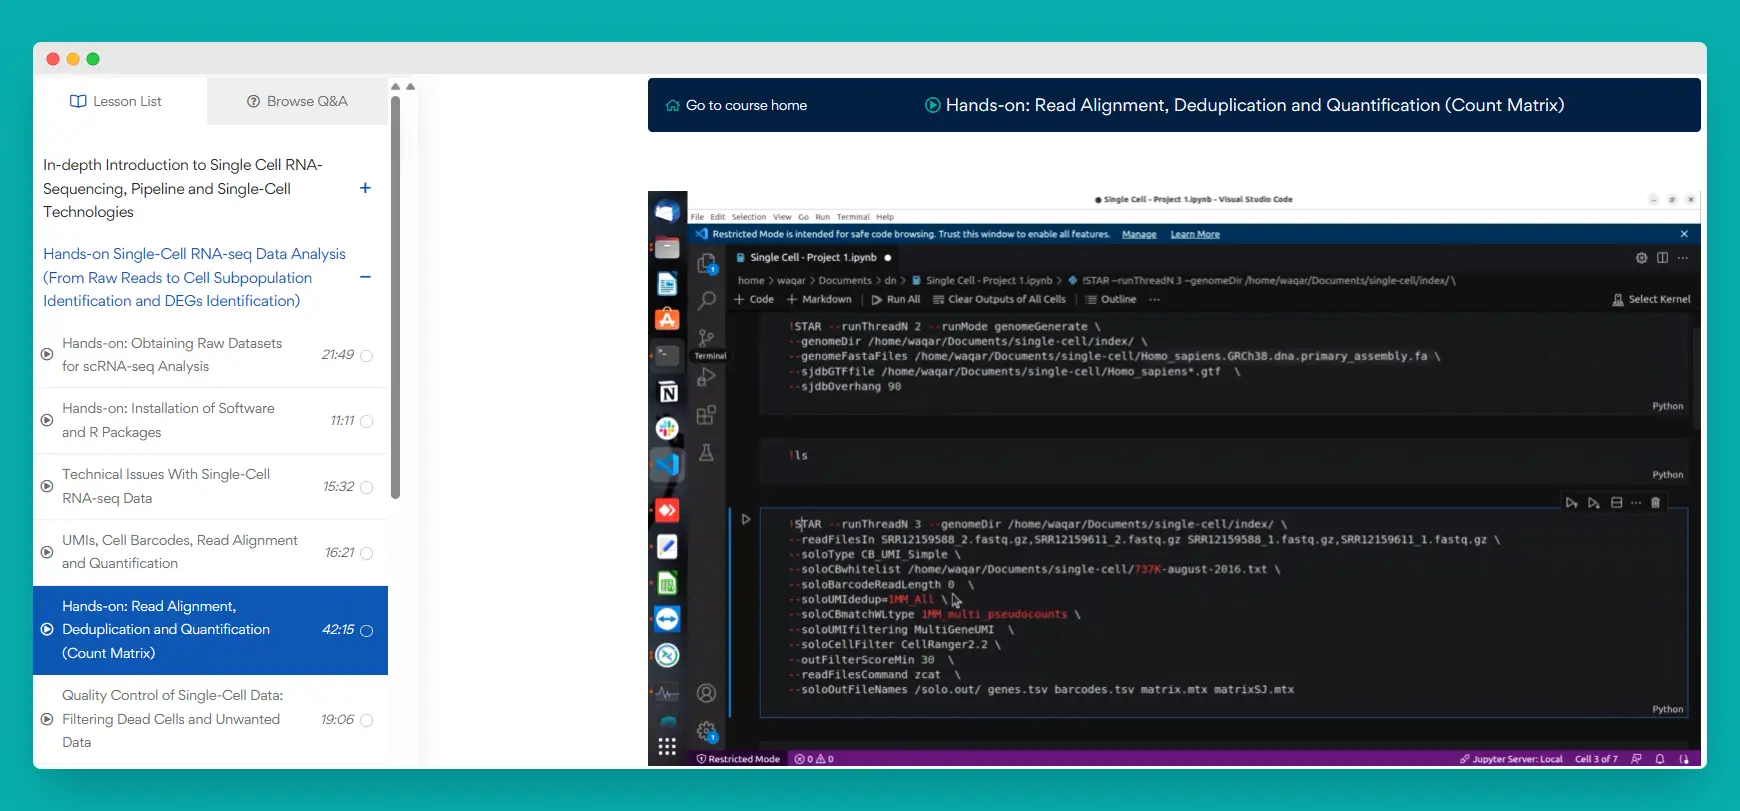Click 'Clear Outputs of All Cells' button

tap(999, 299)
